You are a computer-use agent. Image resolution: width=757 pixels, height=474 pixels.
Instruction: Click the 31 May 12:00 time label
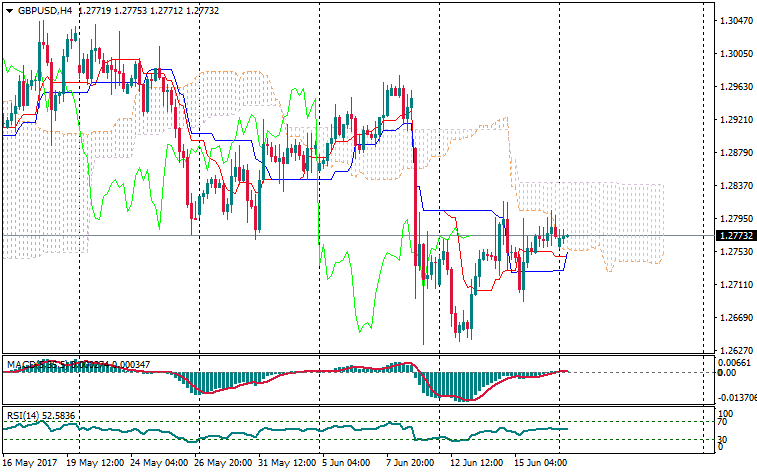[x=289, y=464]
